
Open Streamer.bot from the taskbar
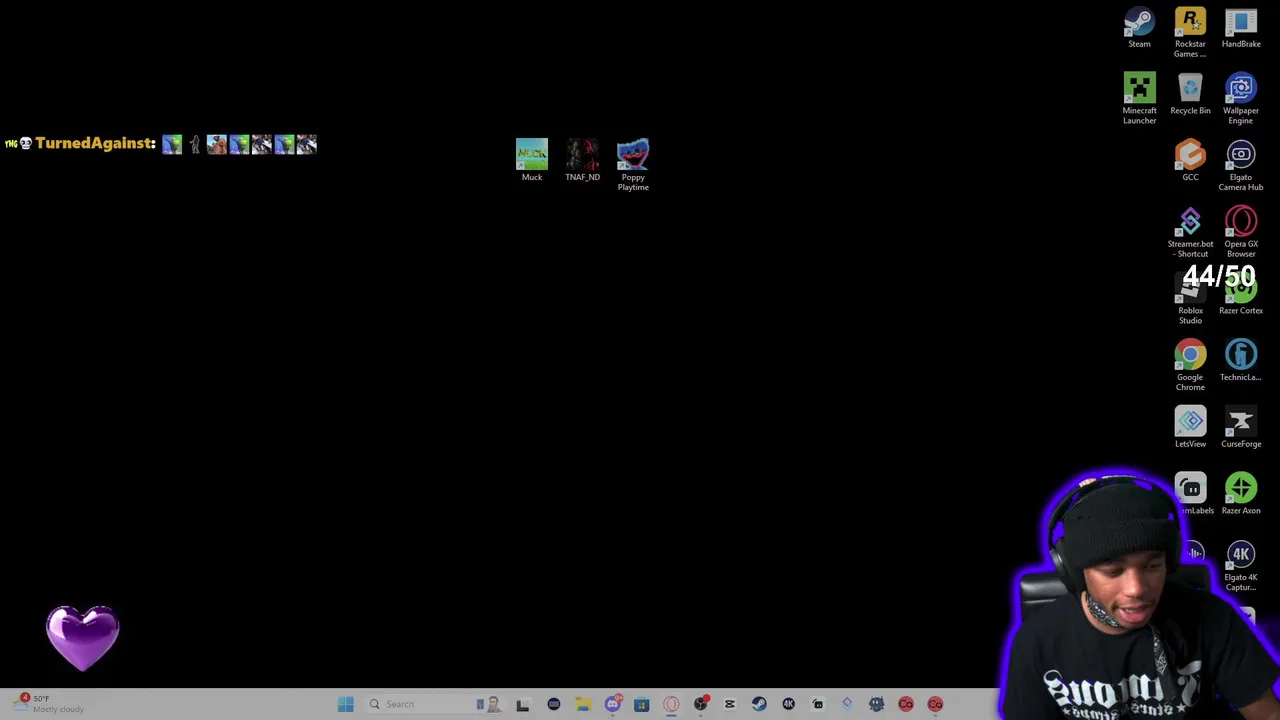point(847,704)
